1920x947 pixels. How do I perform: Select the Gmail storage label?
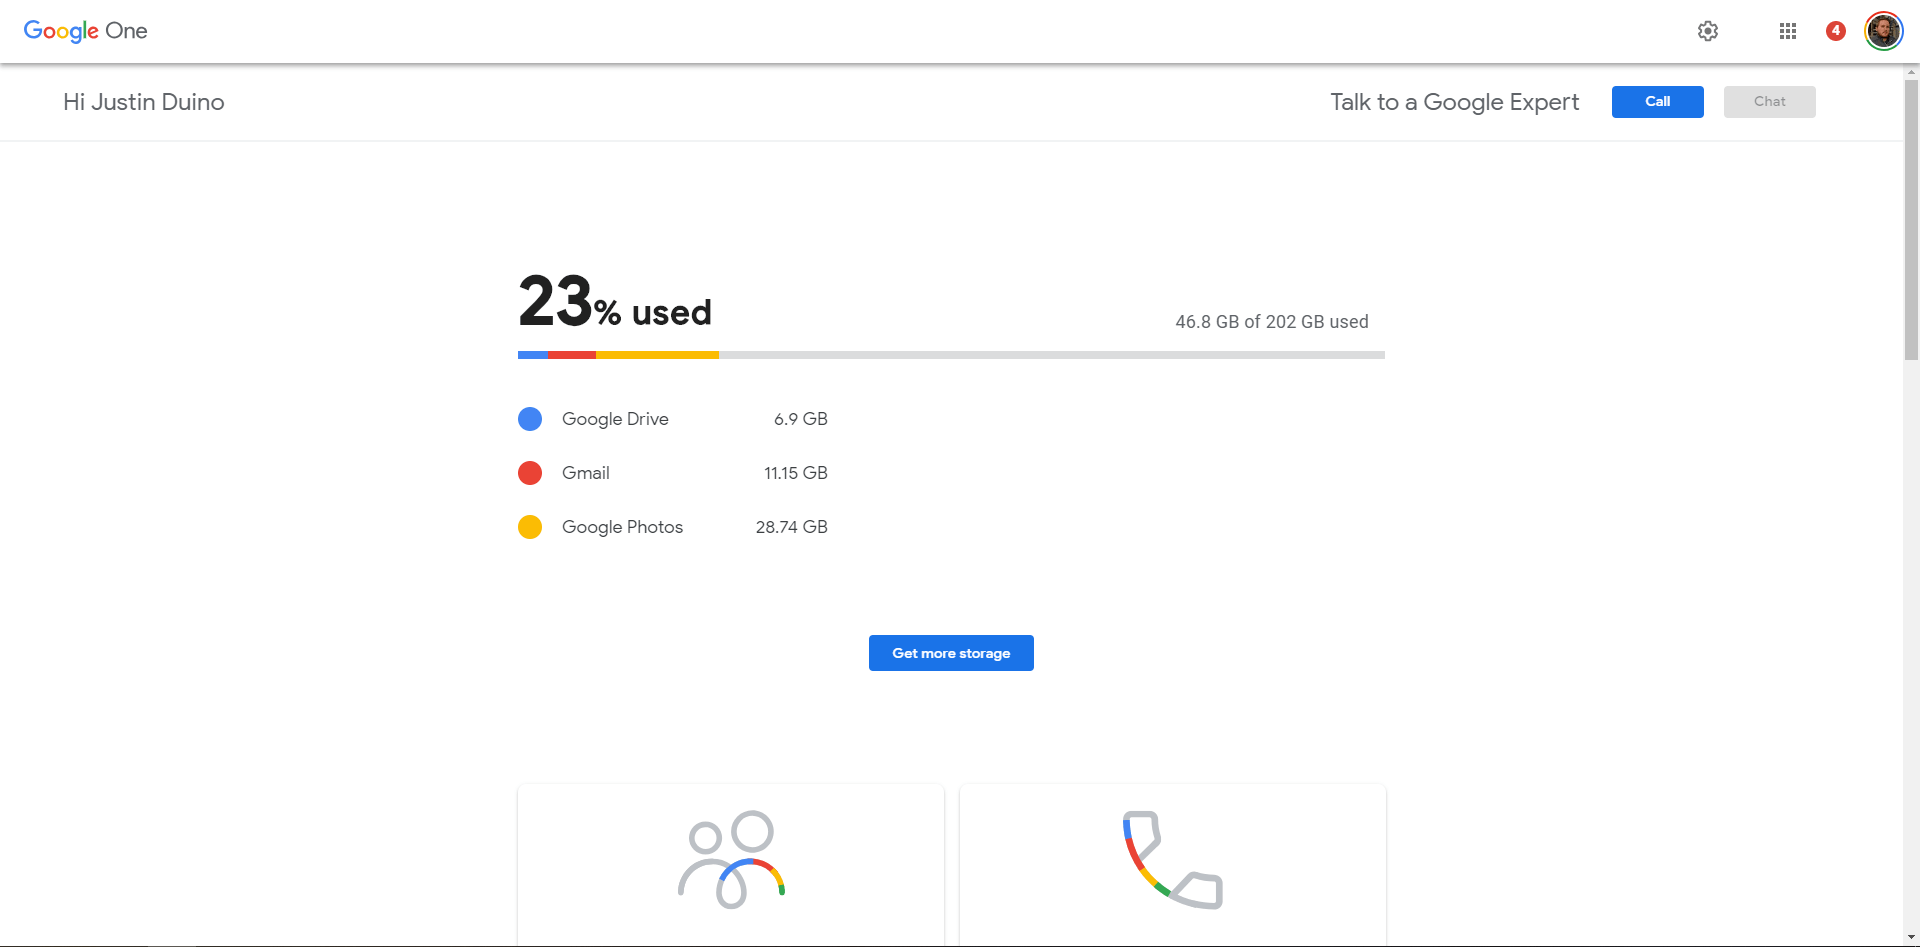pyautogui.click(x=586, y=473)
